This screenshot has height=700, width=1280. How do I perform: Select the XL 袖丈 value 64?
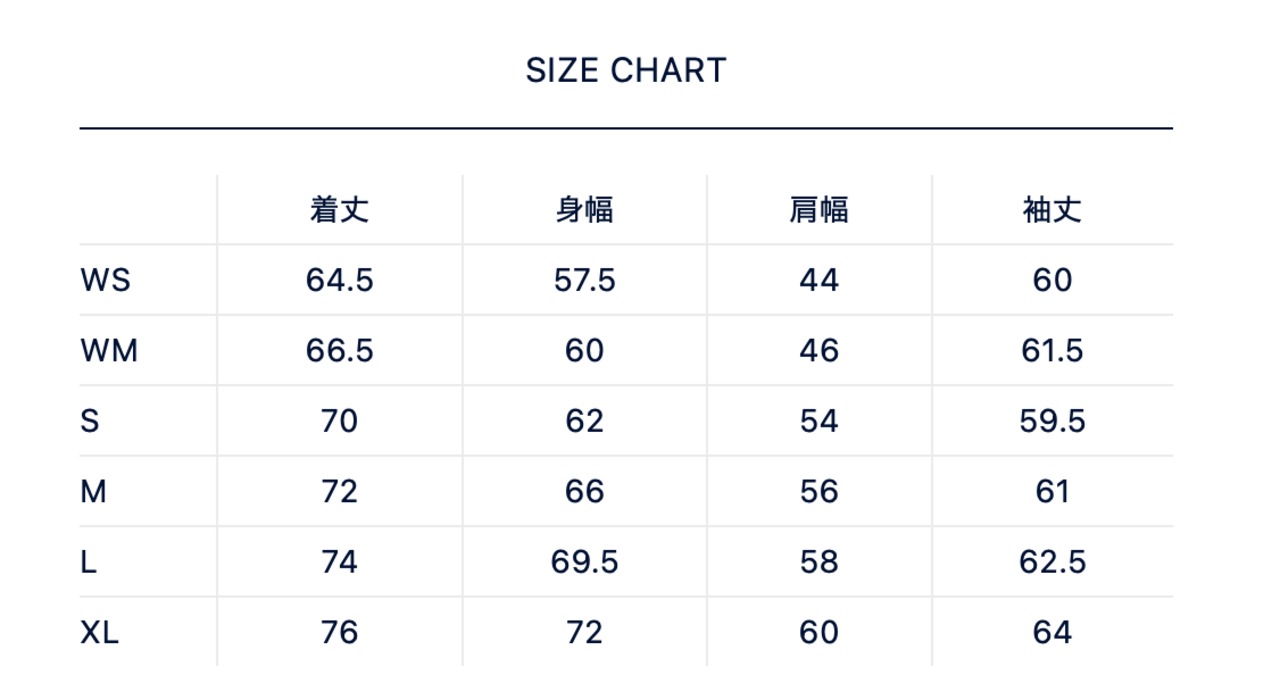tap(1052, 633)
